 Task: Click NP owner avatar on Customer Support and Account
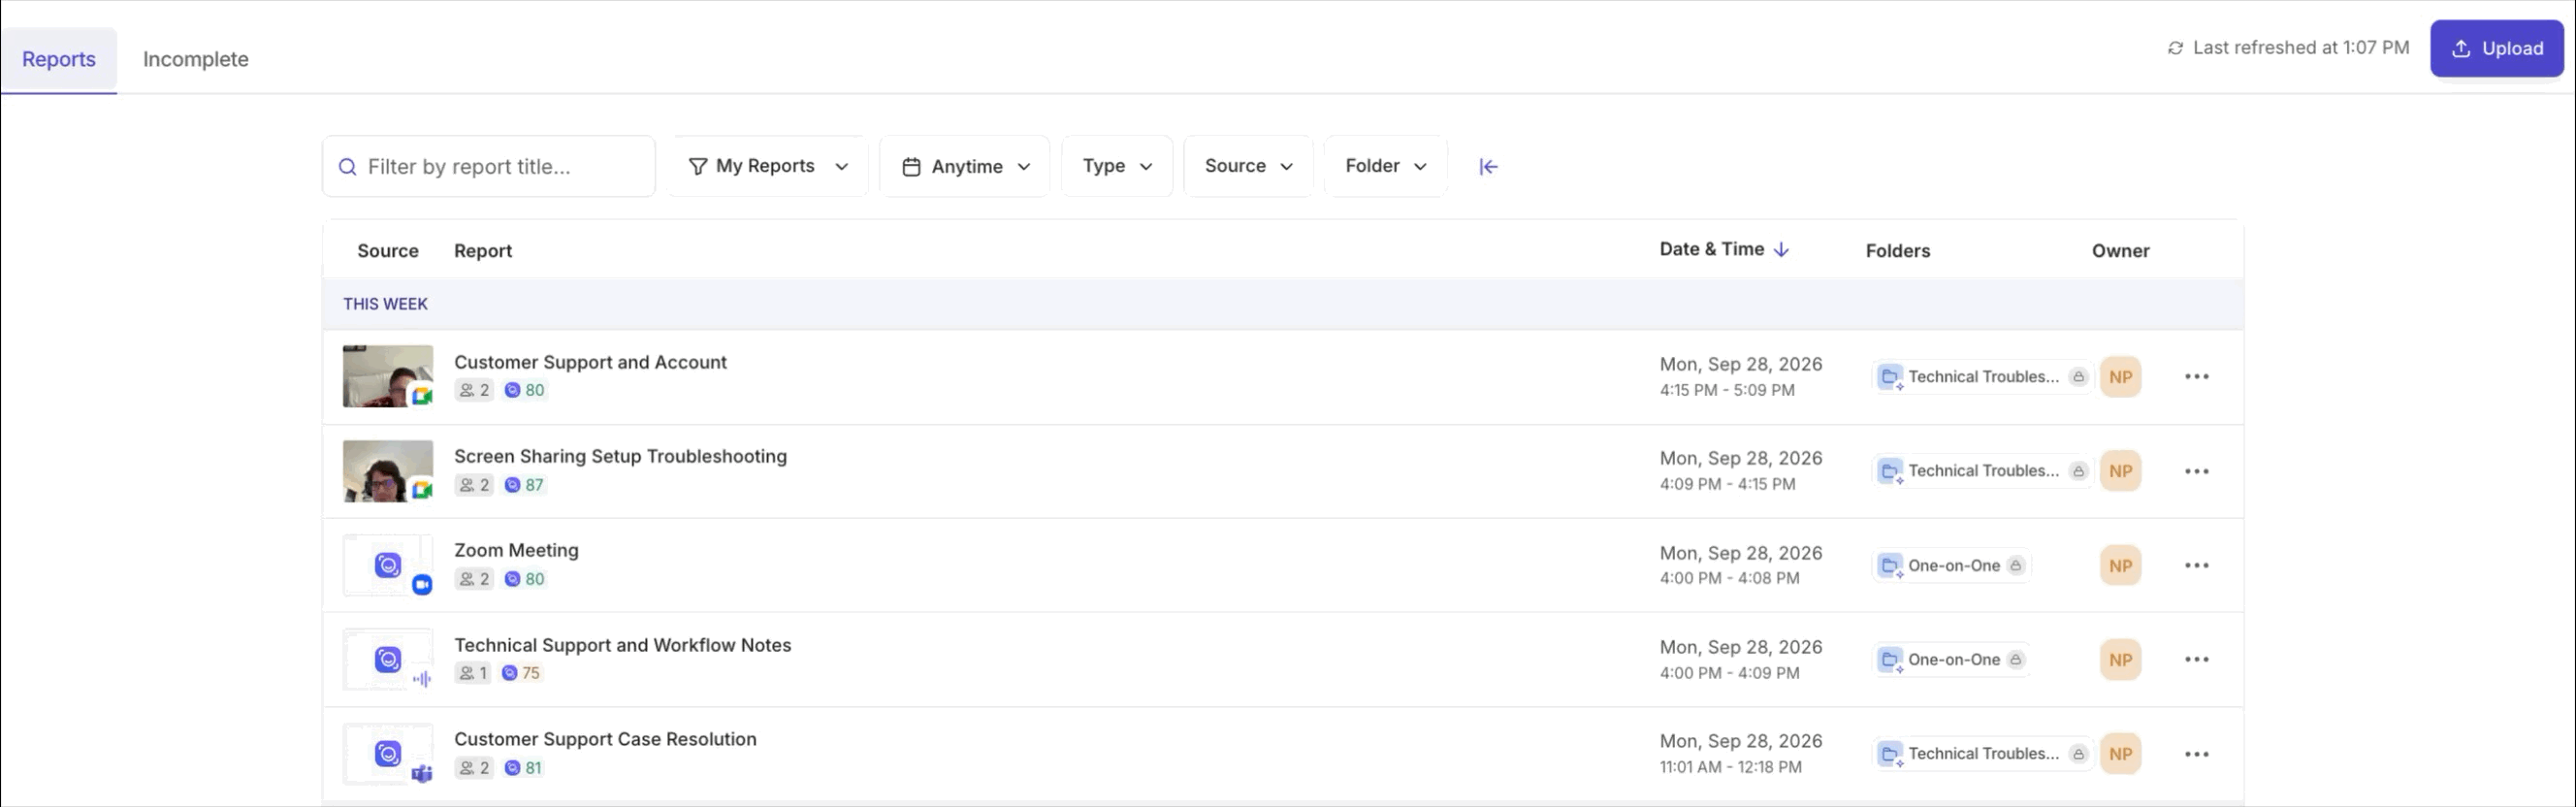[x=2121, y=377]
